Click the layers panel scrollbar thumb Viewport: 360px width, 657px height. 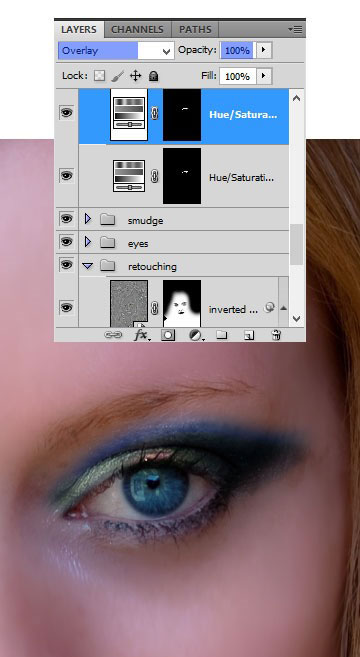pyautogui.click(x=296, y=244)
